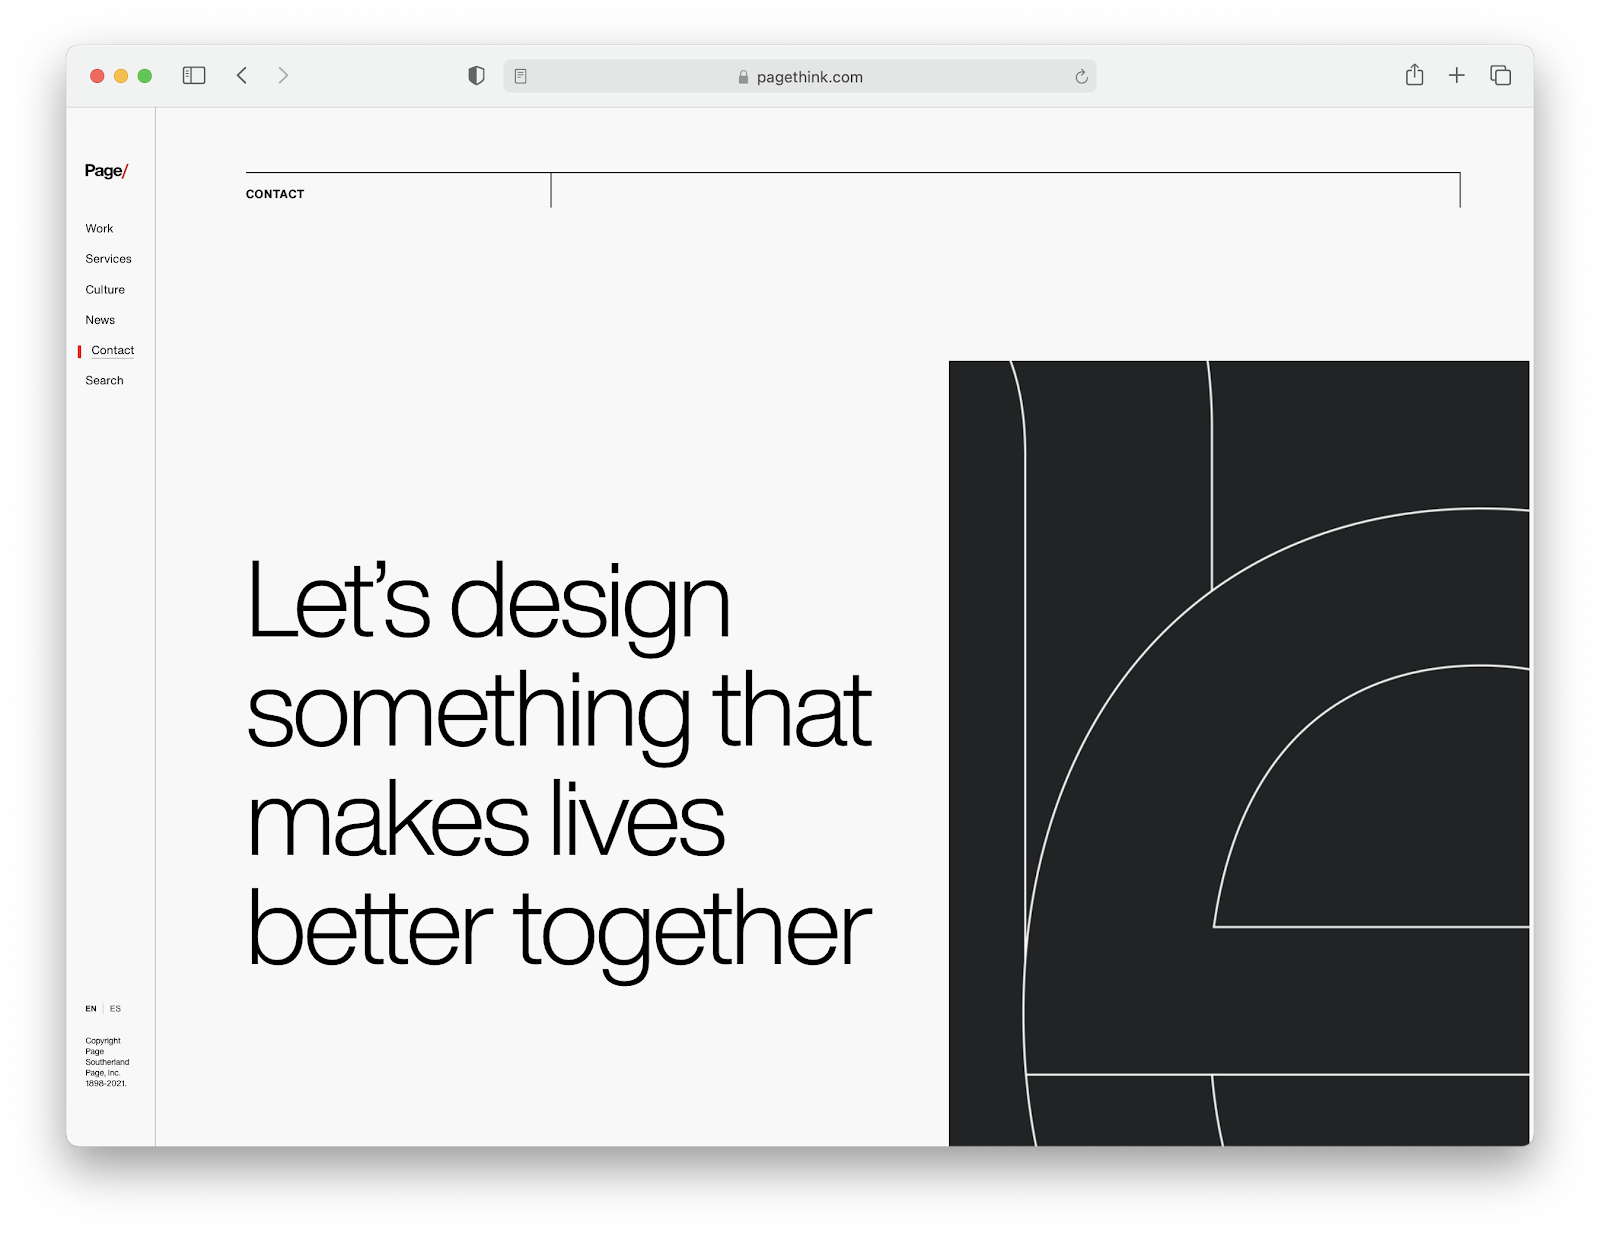
Task: Add a new tab with plus icon
Action: [1457, 75]
